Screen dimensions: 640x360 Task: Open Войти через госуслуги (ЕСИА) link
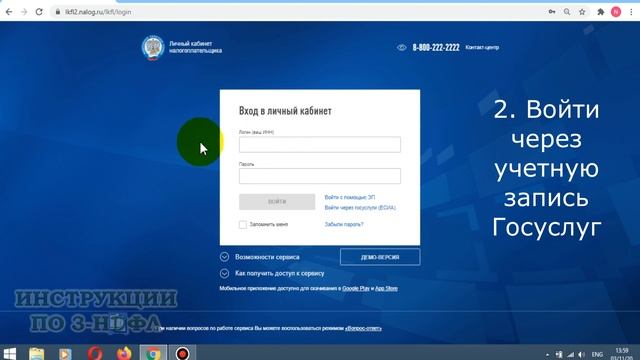(360, 207)
